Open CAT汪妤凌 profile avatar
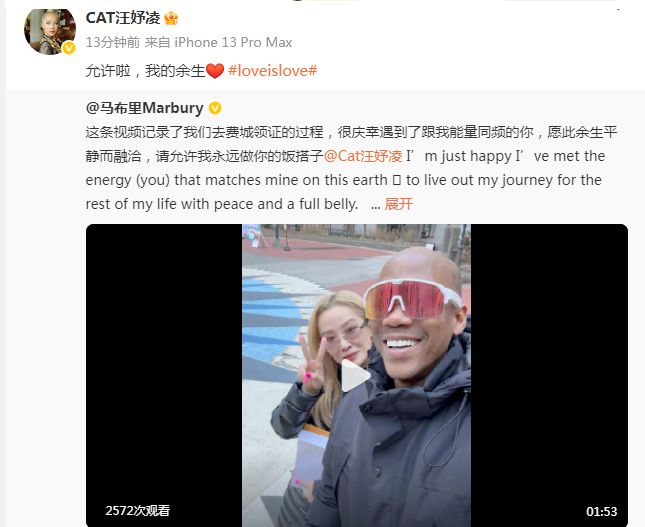Viewport: 645px width, 527px height. pos(50,31)
